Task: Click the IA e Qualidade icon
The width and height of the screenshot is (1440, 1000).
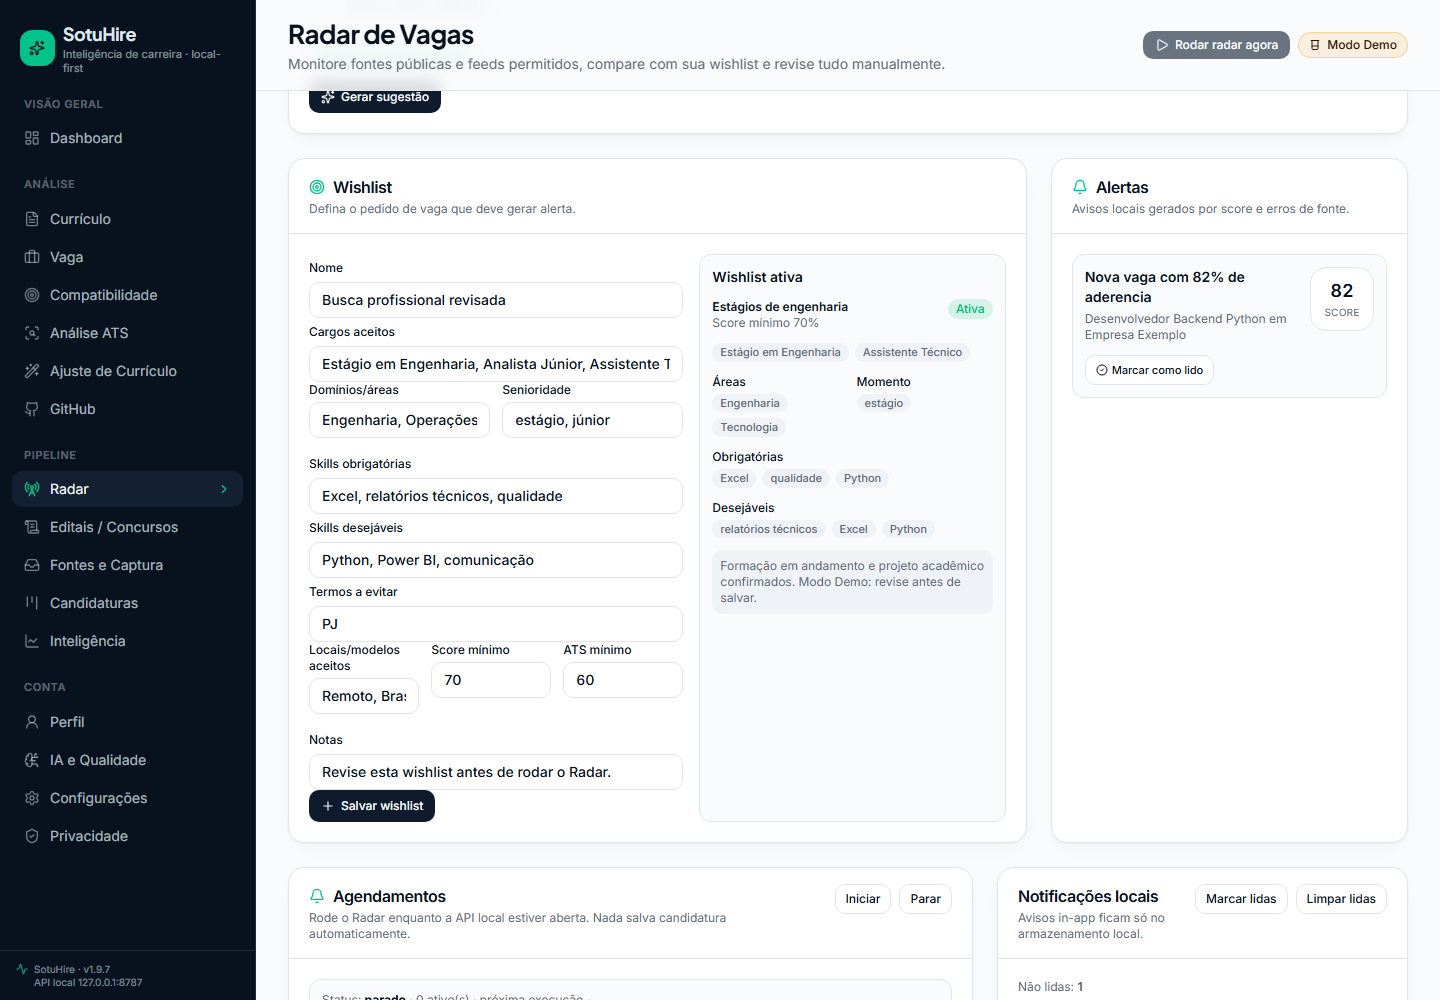Action: click(32, 760)
